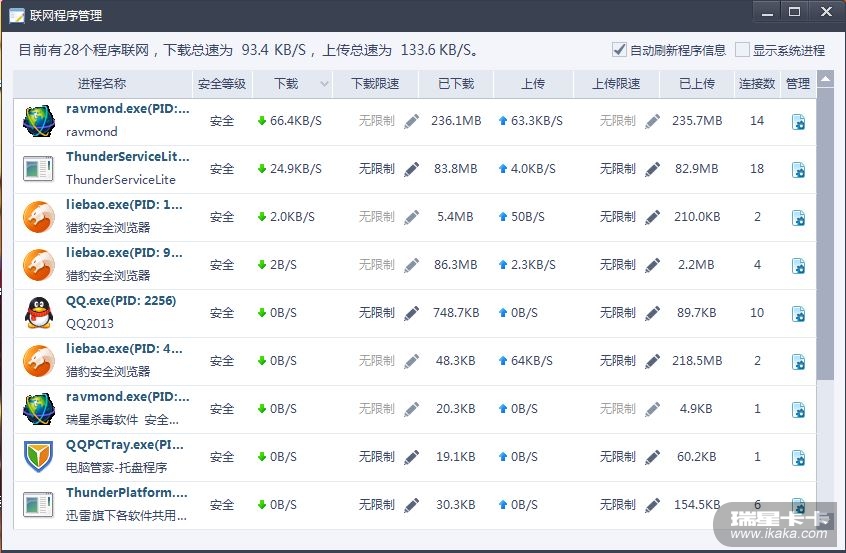The width and height of the screenshot is (846, 553).
Task: Enable 显示系统进程 checkbox
Action: (742, 50)
